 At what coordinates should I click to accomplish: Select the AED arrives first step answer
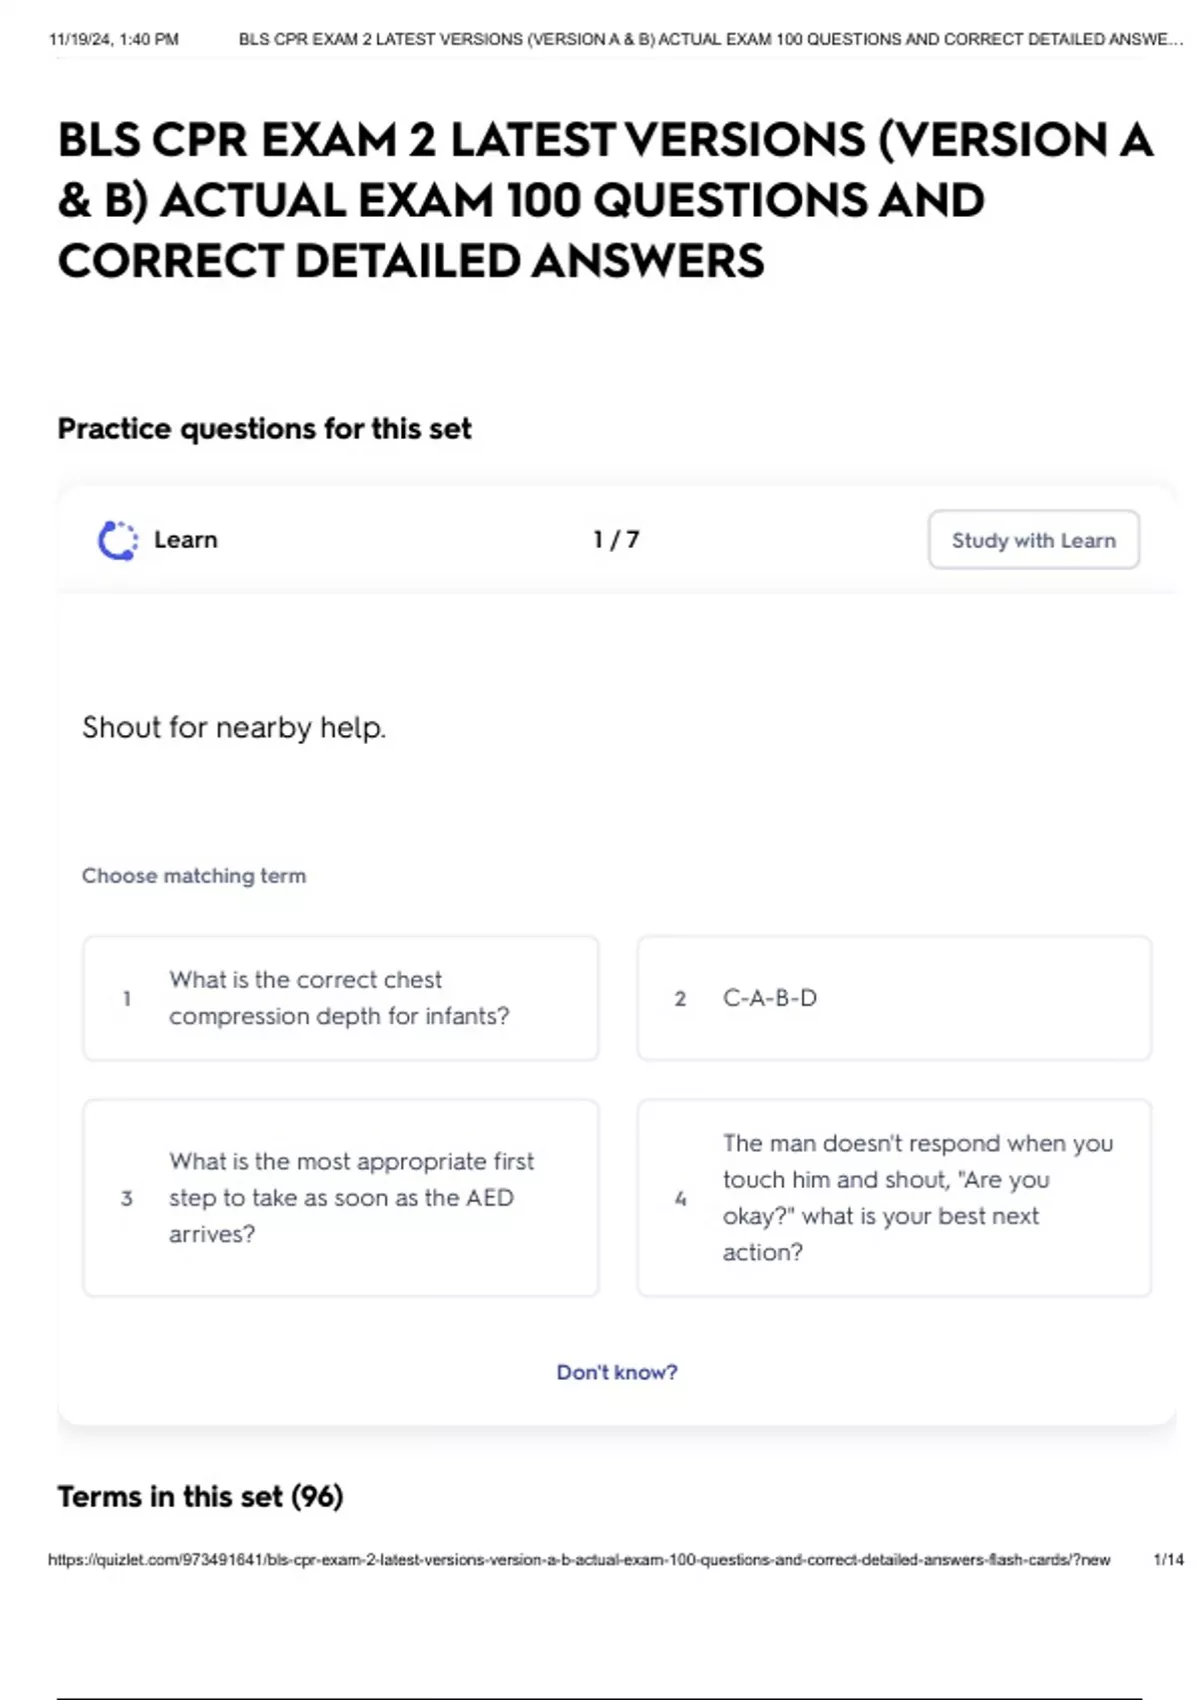tap(340, 1198)
